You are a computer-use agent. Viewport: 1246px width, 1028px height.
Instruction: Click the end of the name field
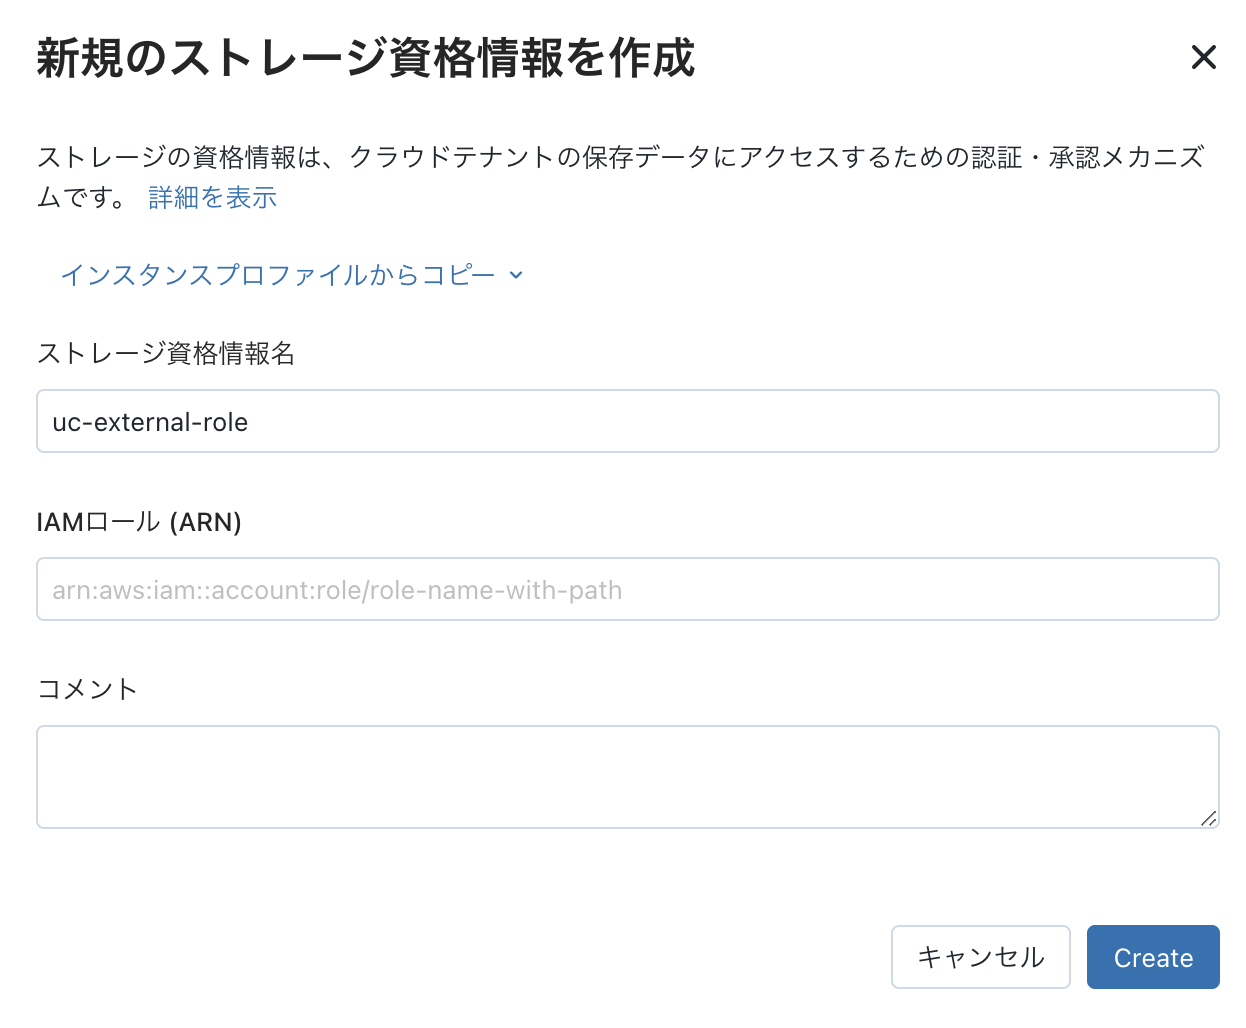(x=1200, y=421)
